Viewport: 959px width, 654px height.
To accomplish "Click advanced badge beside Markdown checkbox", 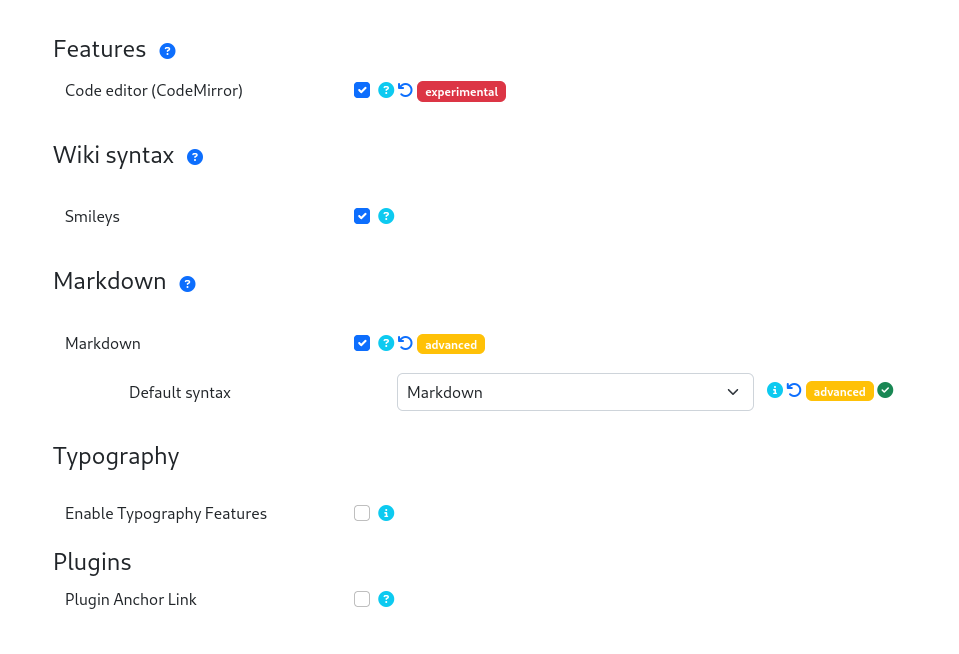I will point(451,344).
